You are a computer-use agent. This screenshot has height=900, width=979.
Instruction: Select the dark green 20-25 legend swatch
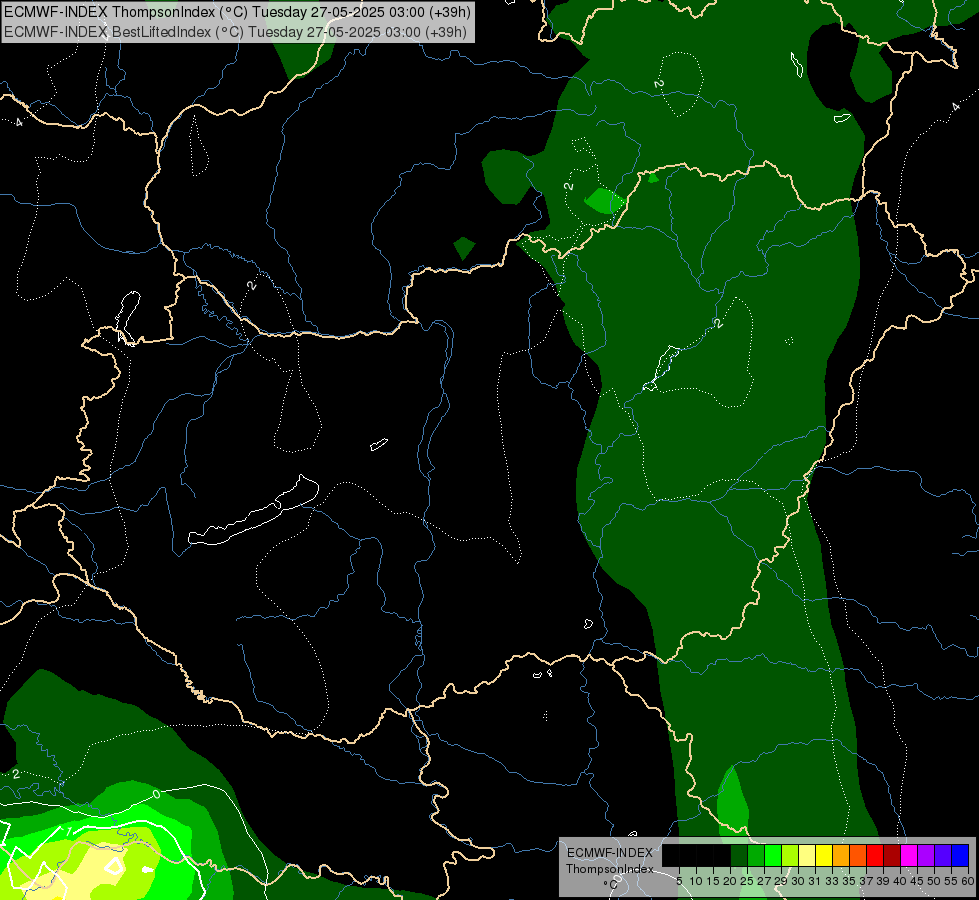[739, 855]
